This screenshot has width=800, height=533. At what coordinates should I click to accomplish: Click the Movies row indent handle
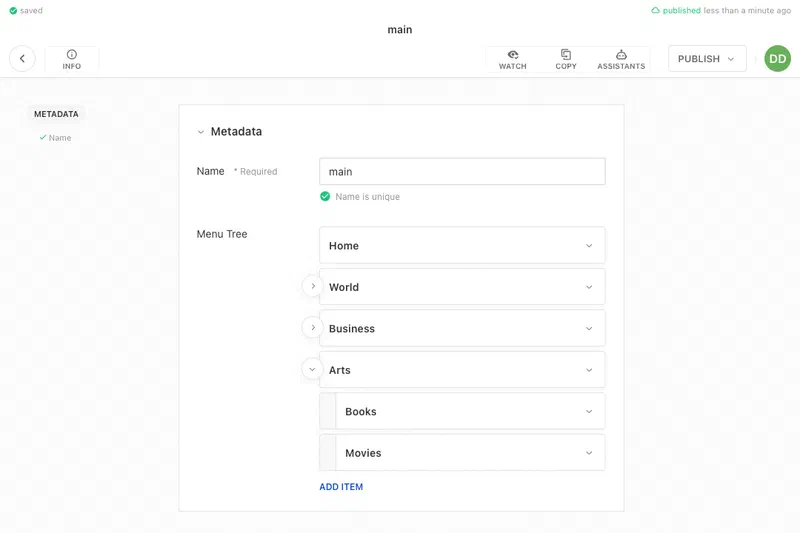328,452
